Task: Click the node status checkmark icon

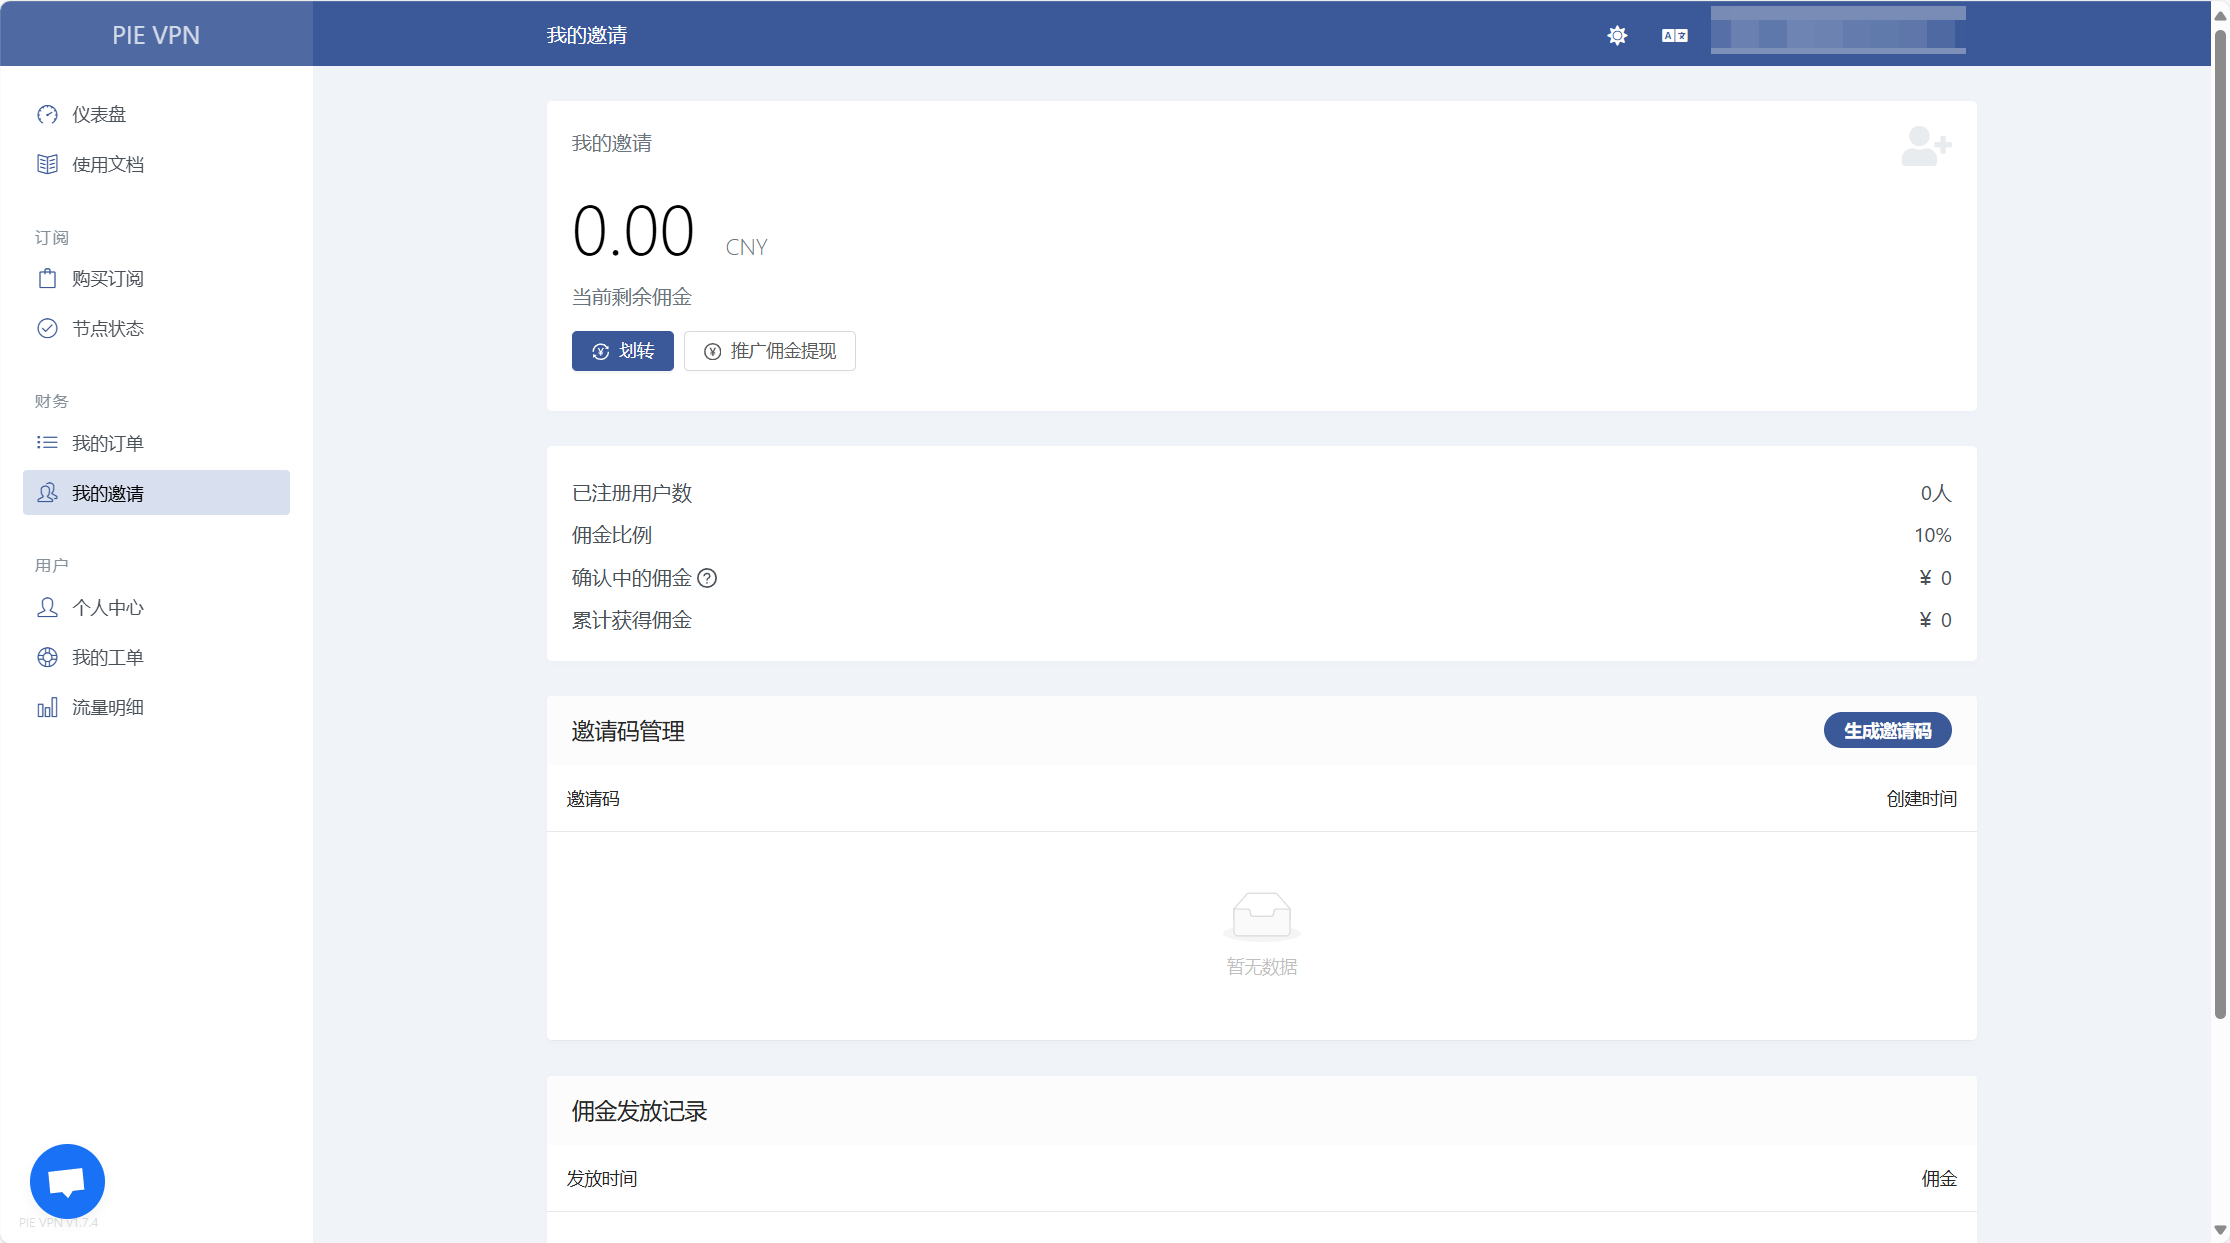Action: [x=47, y=329]
